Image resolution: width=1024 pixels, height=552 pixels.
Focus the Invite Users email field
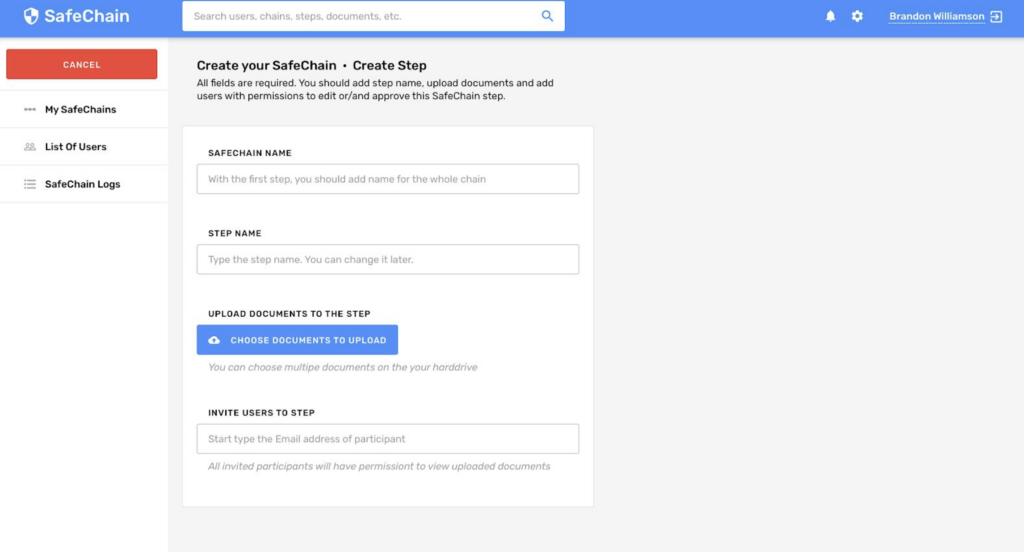coord(387,439)
